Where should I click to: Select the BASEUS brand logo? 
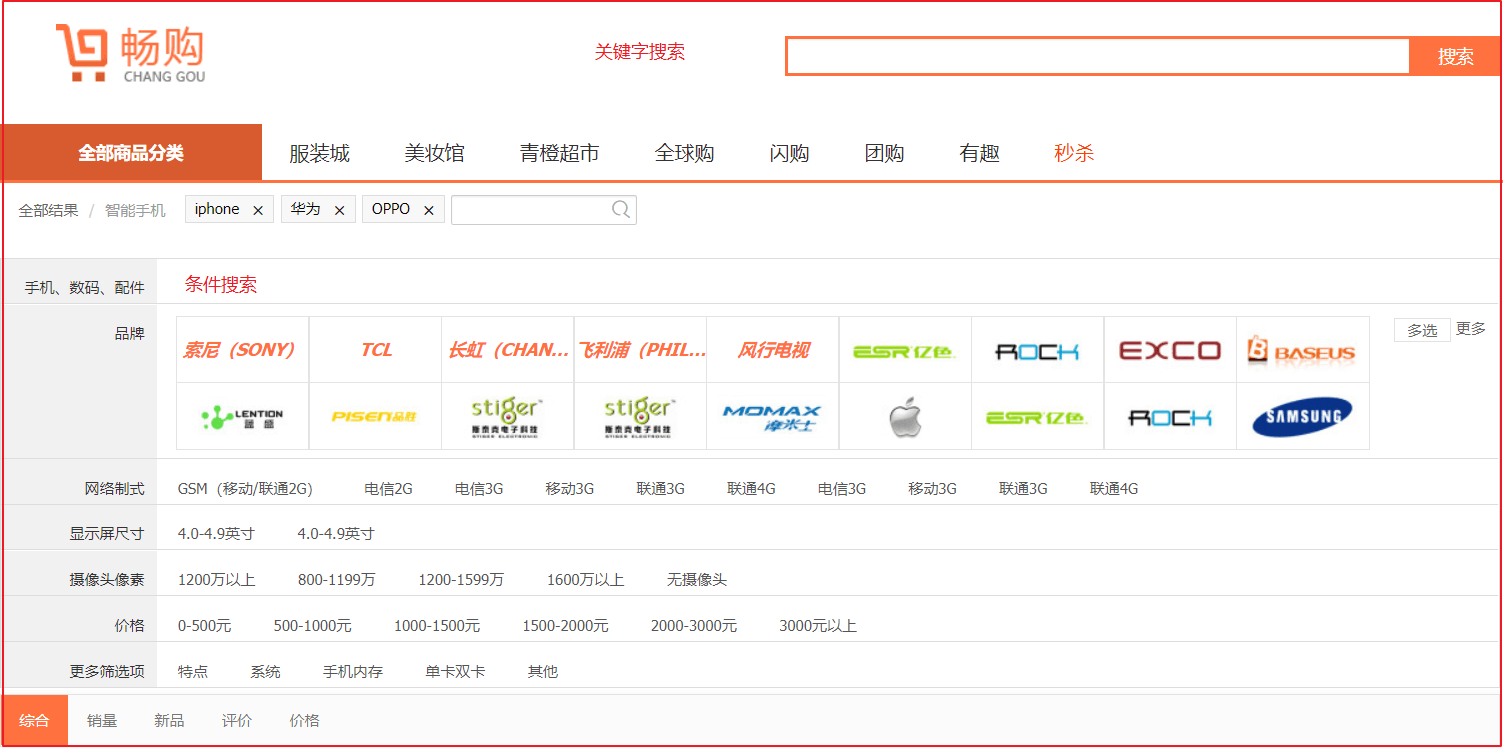[x=1303, y=350]
